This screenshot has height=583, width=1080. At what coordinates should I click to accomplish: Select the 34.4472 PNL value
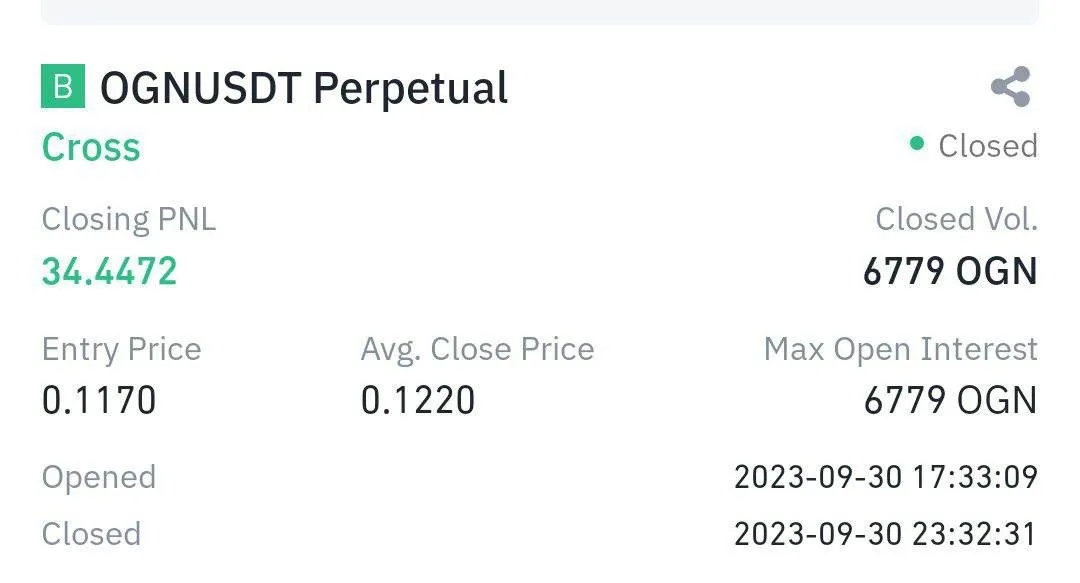(x=109, y=271)
